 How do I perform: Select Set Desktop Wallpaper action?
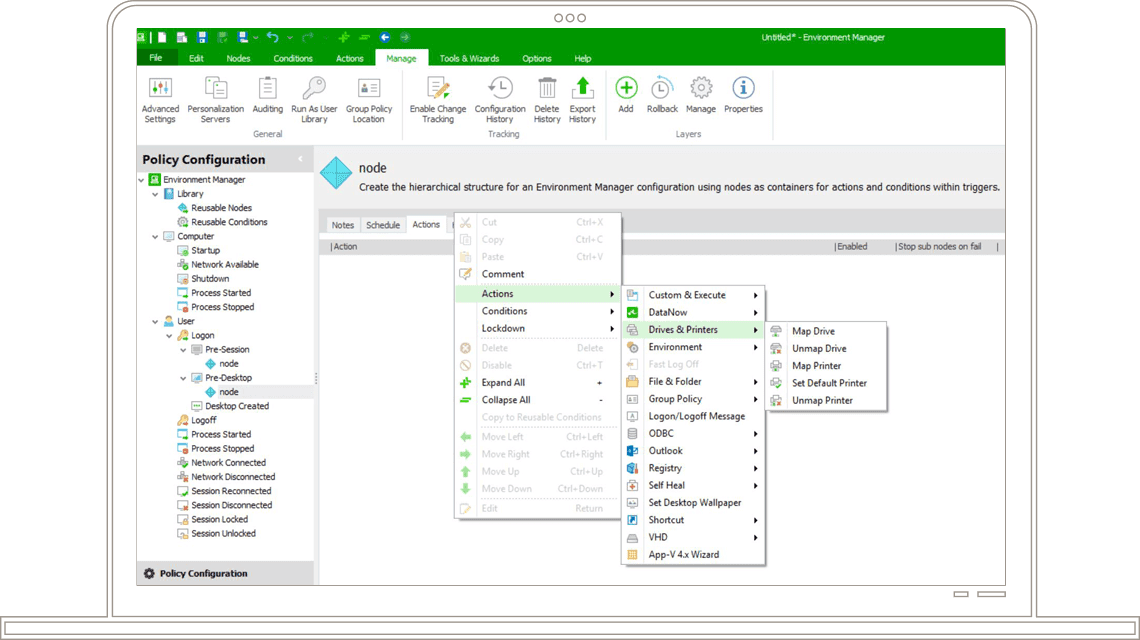694,503
